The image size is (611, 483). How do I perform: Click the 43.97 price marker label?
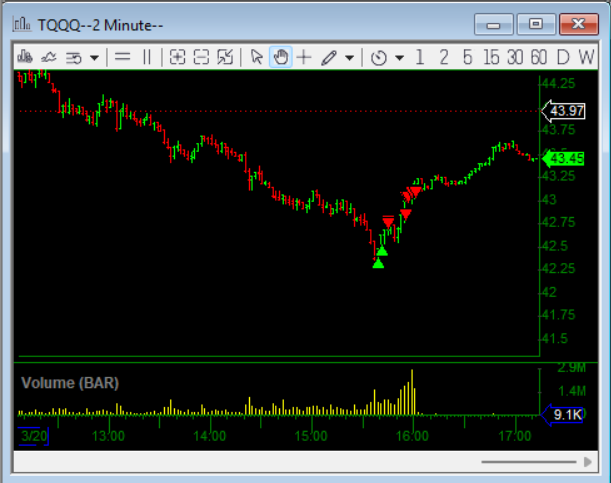563,111
